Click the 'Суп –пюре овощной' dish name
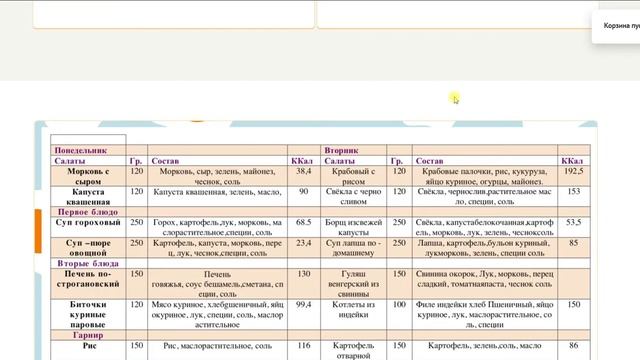Image resolution: width=640 pixels, height=360 pixels. (88, 248)
